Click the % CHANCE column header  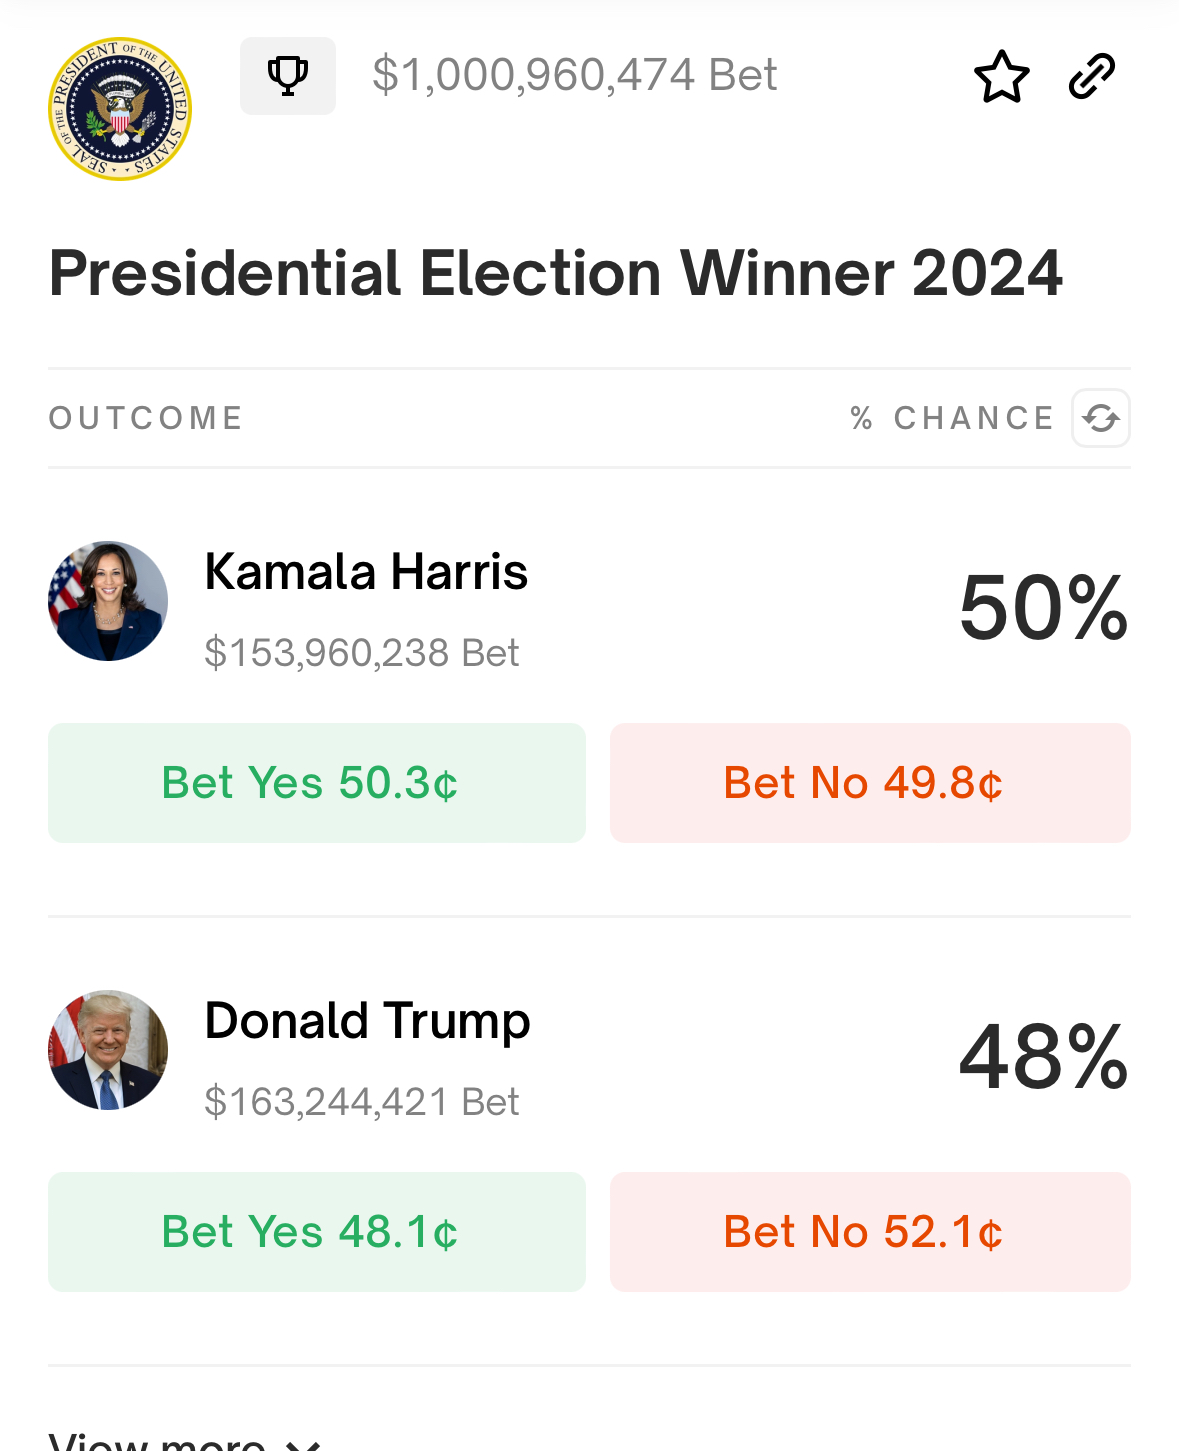(x=952, y=418)
